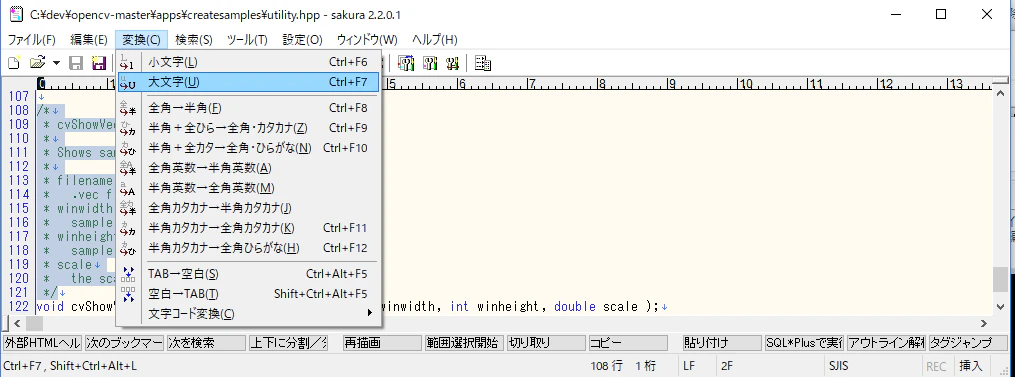
Task: Open the common settings wrench icon
Action: point(452,63)
